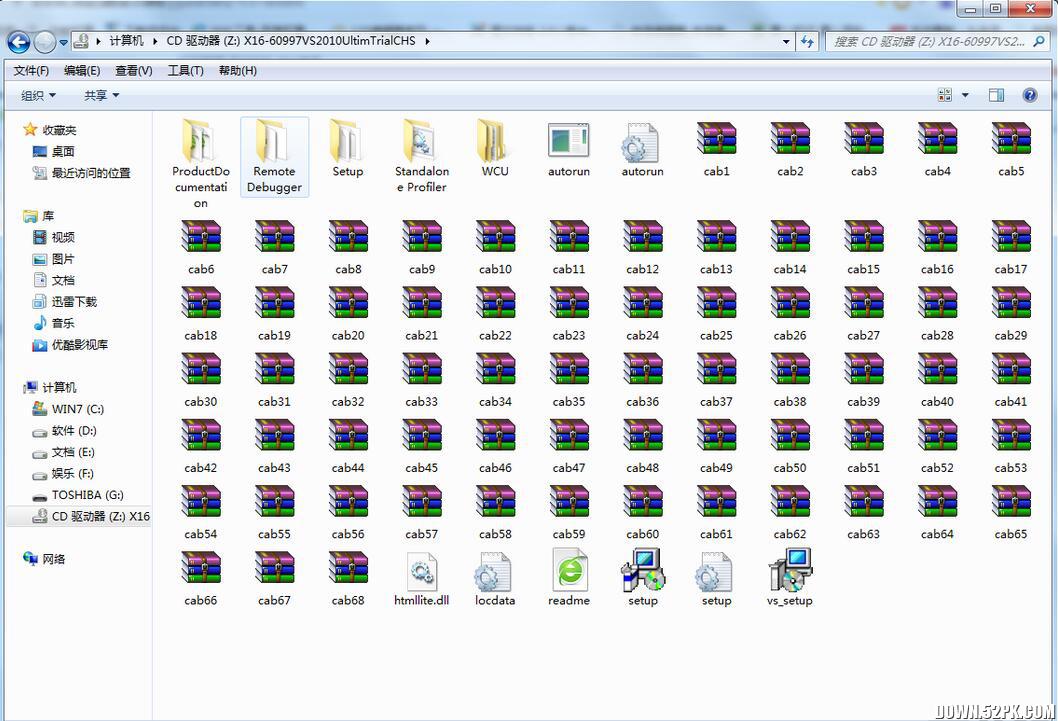This screenshot has width=1058, height=721.
Task: Refresh the current folder view
Action: 807,41
